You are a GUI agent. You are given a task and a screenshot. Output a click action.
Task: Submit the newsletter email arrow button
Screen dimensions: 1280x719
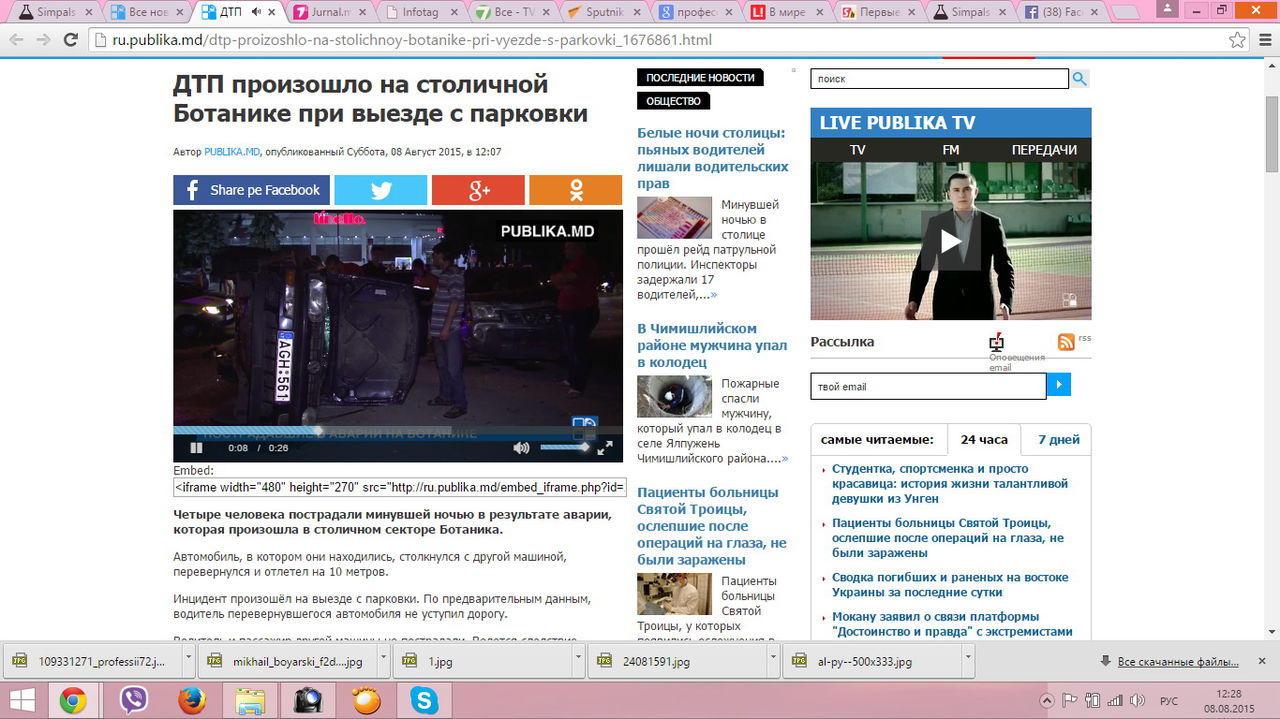tap(1059, 385)
